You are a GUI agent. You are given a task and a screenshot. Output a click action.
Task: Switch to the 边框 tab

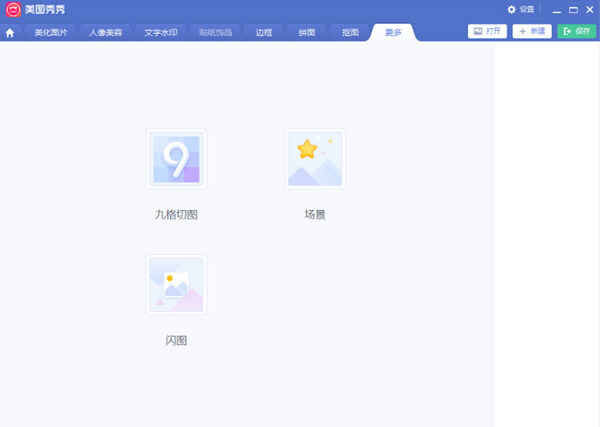click(x=264, y=33)
